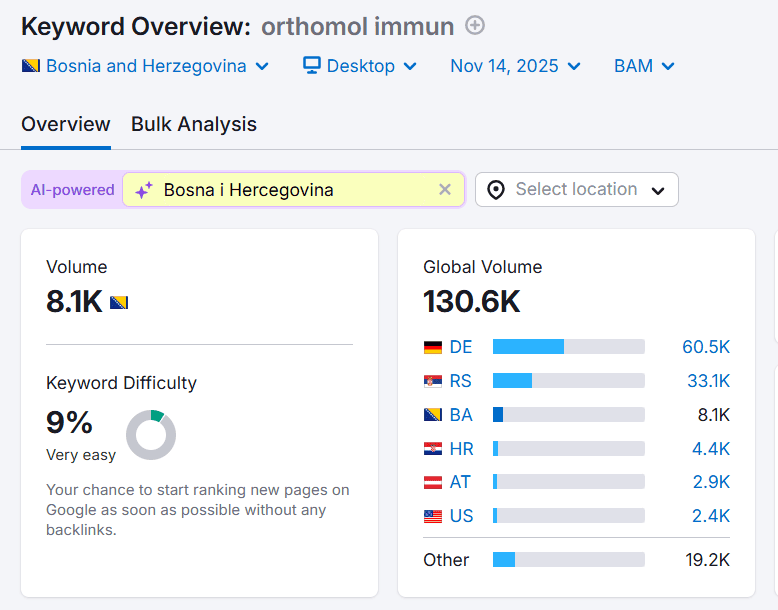Open the 2.9K volume link for Austria
778x610 pixels.
click(x=711, y=482)
